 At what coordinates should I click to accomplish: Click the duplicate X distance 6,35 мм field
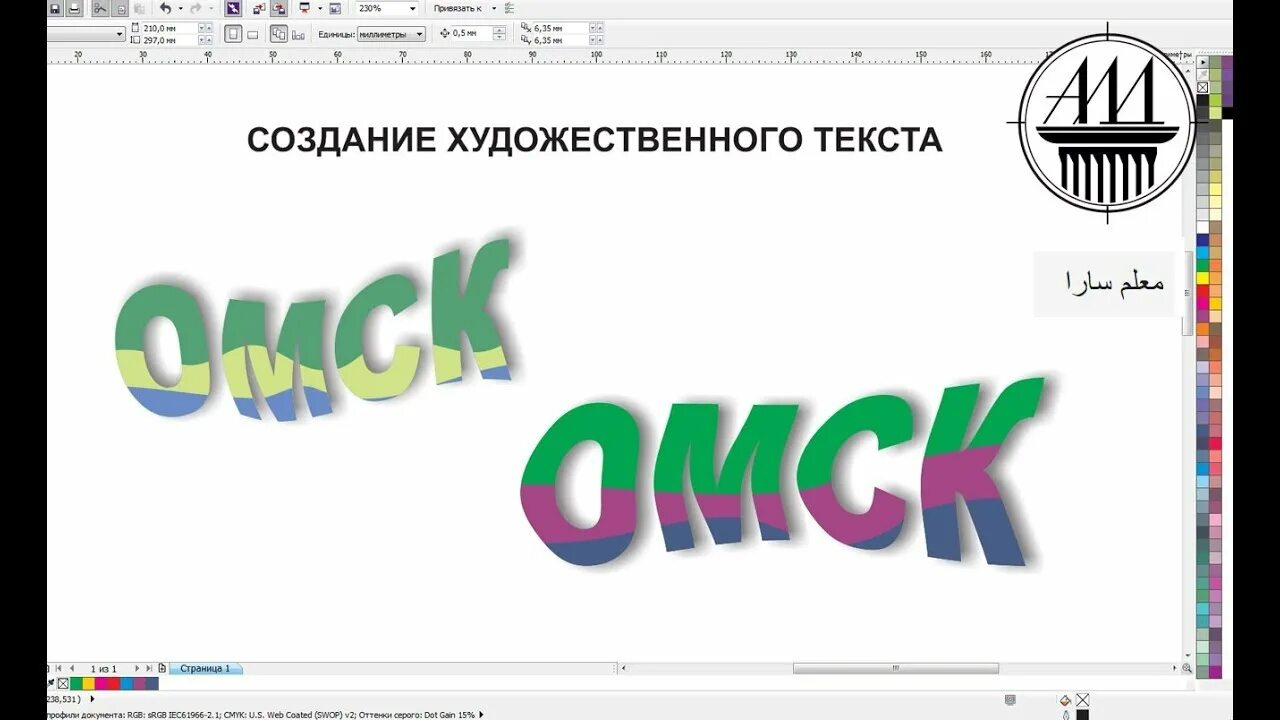(560, 28)
